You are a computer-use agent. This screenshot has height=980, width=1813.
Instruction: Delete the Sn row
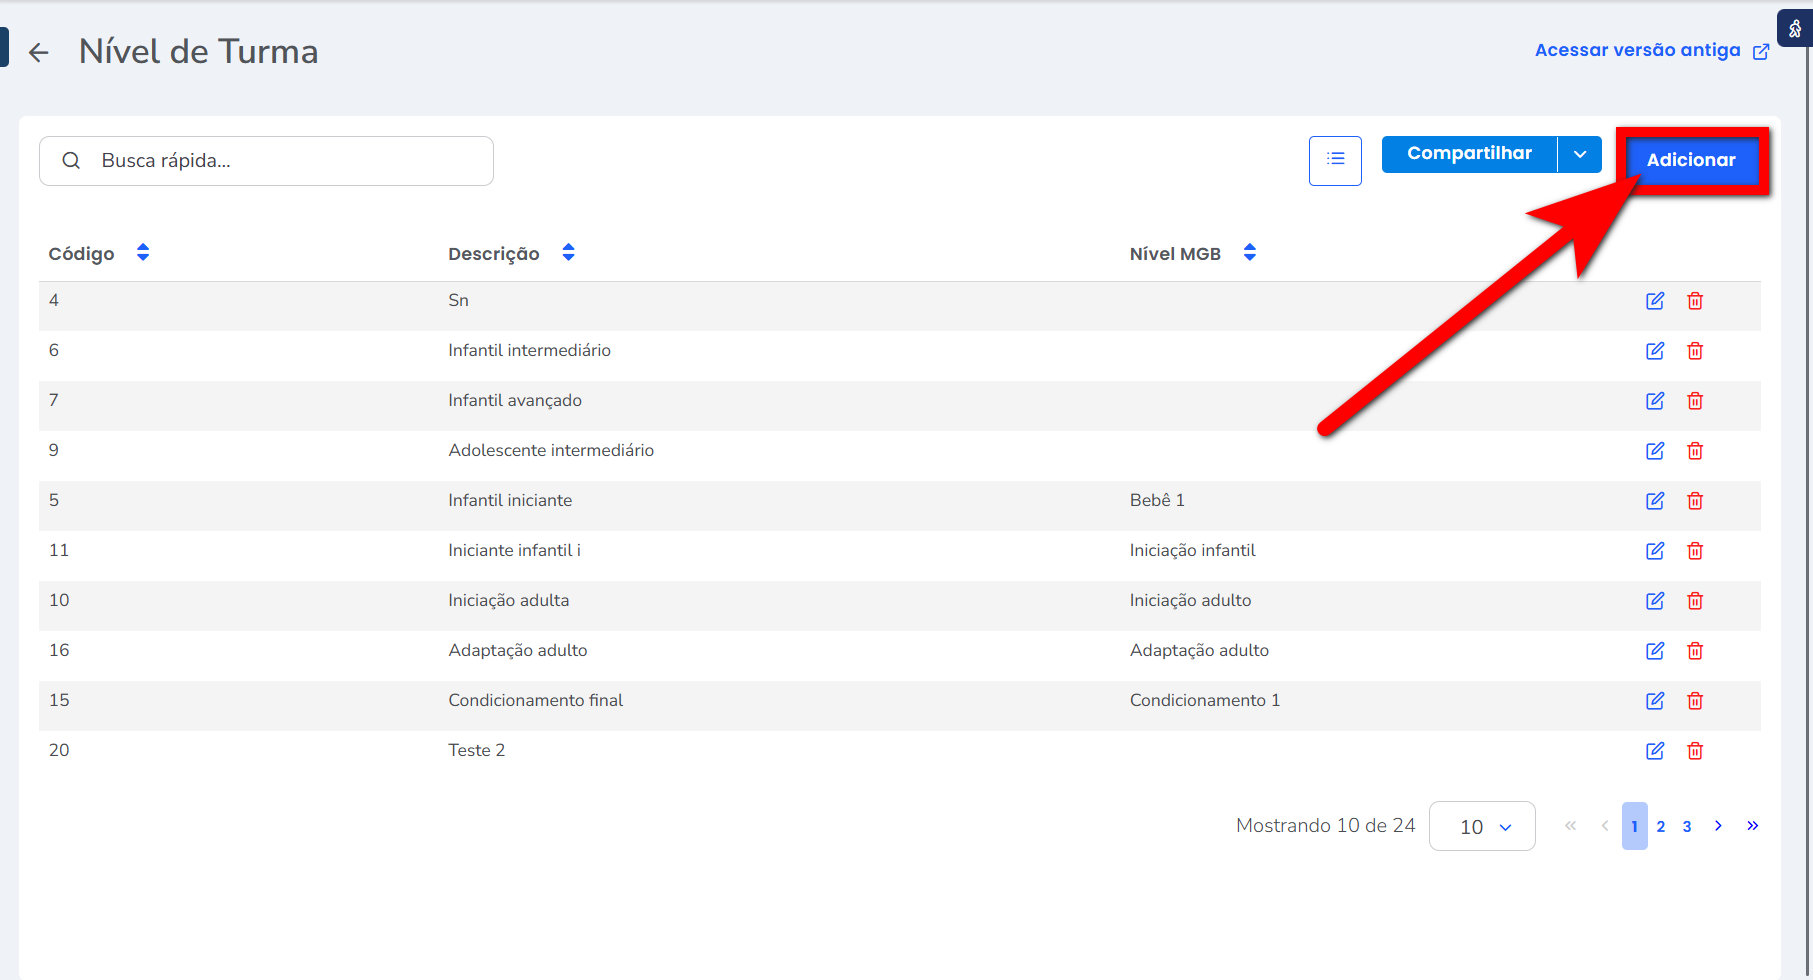pyautogui.click(x=1695, y=301)
